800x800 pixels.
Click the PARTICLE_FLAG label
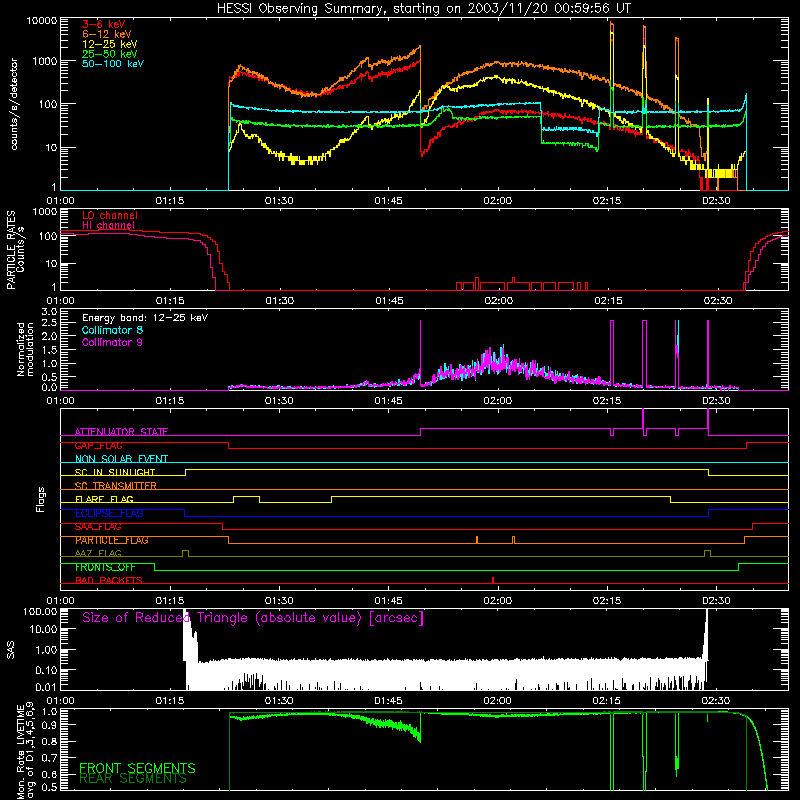pos(112,540)
